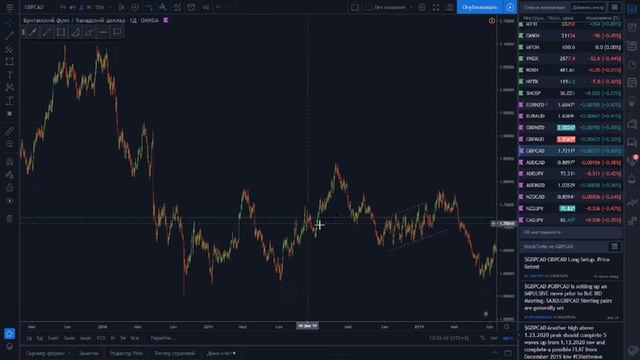This screenshot has height=360, width=640.
Task: Undo the last chart action
Action: (219, 7)
